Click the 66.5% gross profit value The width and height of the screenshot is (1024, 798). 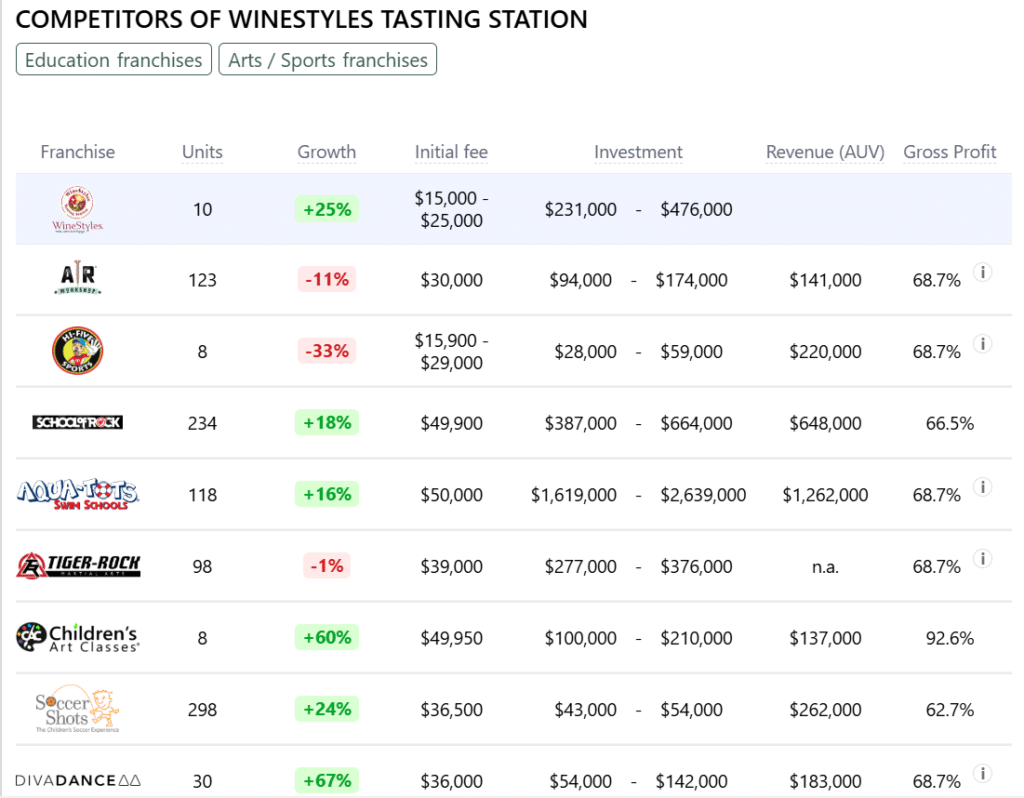tap(950, 423)
